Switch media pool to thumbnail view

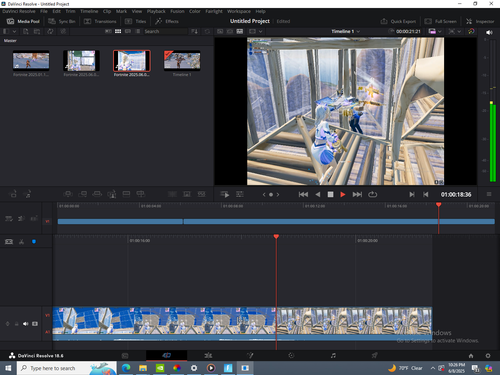tap(118, 31)
